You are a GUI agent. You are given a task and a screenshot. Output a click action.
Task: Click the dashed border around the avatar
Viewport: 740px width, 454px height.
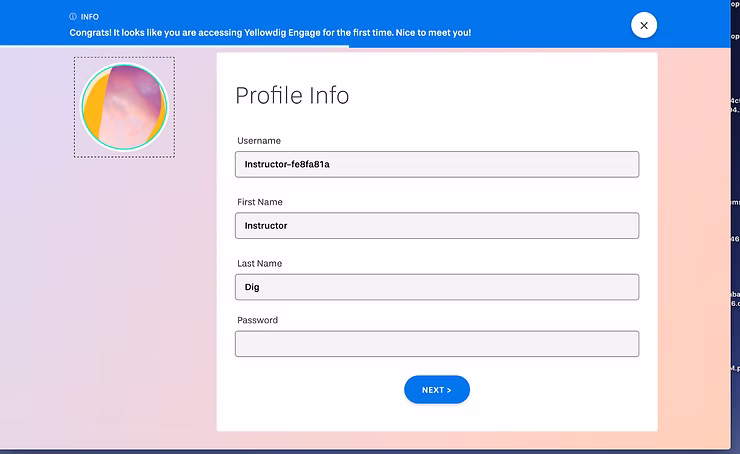(x=75, y=107)
